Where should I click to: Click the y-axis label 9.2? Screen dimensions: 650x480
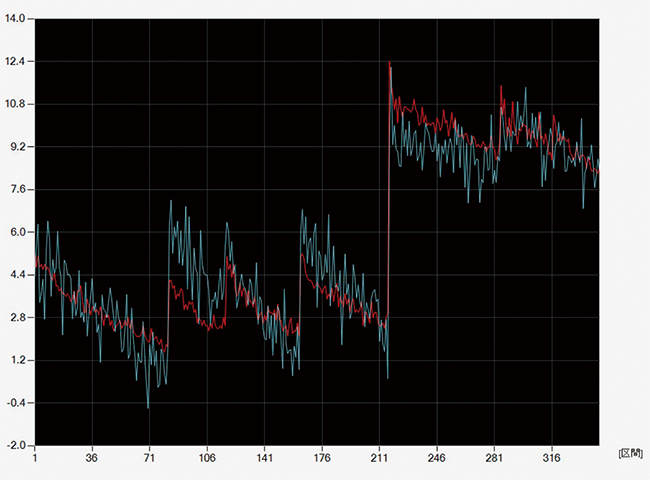pos(17,147)
